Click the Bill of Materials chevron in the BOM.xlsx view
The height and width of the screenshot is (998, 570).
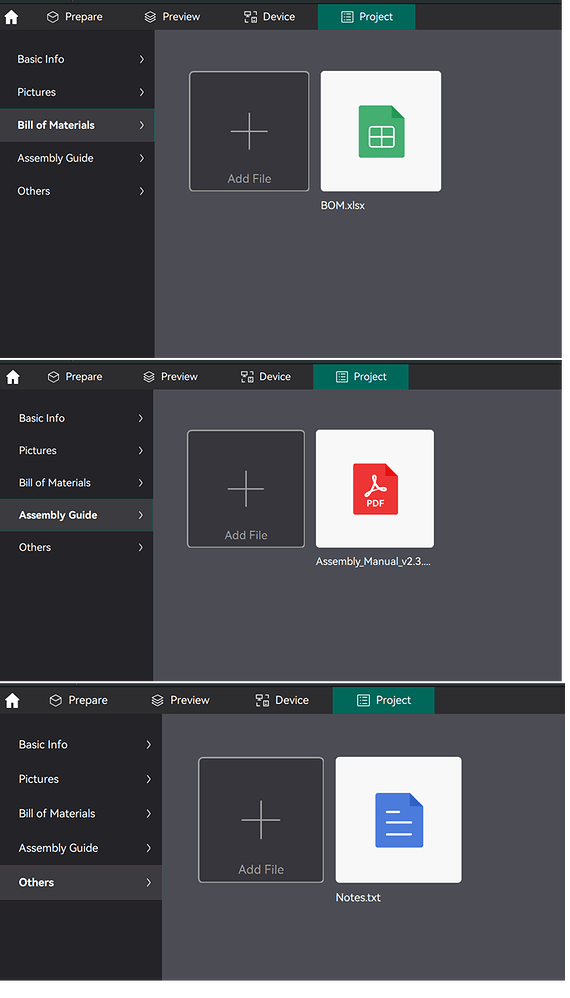click(142, 125)
